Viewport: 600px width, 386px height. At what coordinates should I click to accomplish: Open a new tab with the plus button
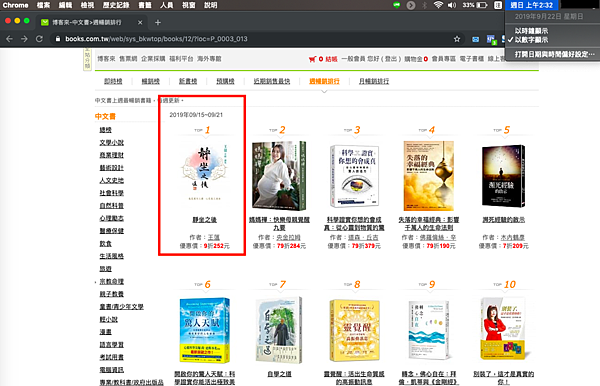(158, 23)
